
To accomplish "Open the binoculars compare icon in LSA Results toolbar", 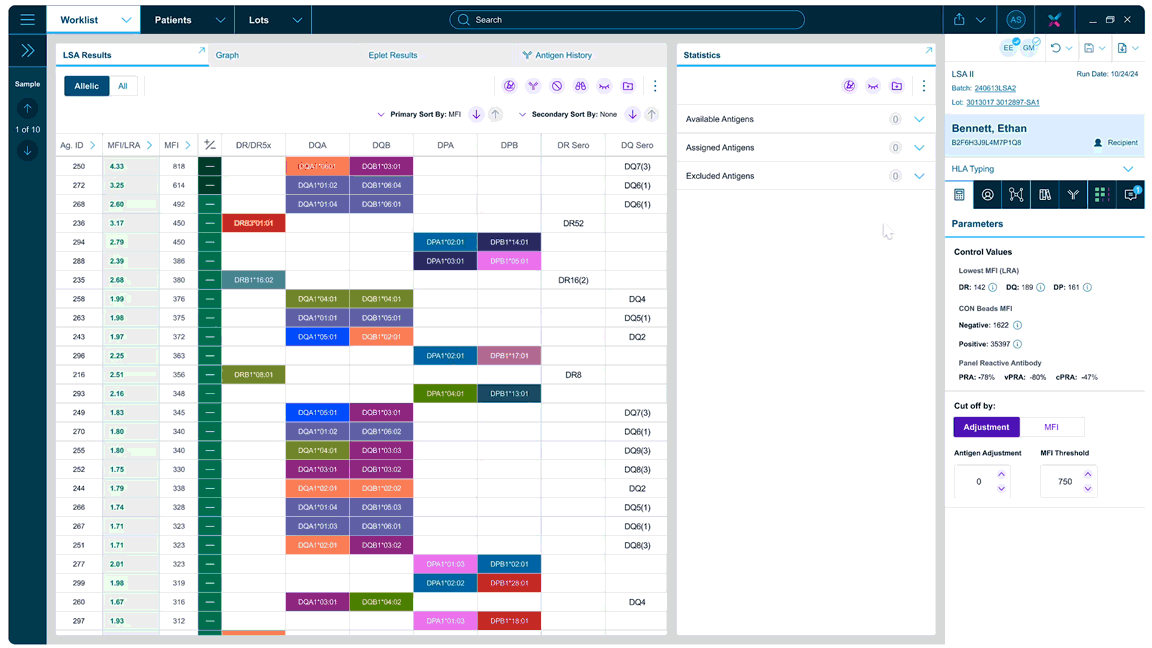I will click(x=581, y=86).
